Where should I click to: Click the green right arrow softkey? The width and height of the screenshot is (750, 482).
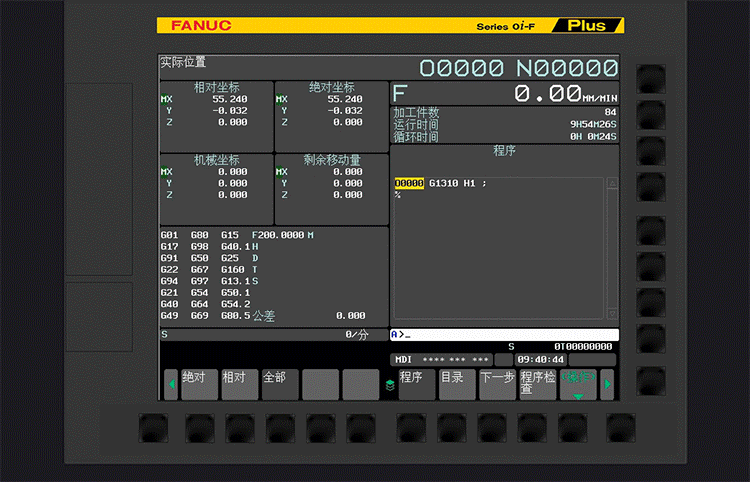coord(607,384)
